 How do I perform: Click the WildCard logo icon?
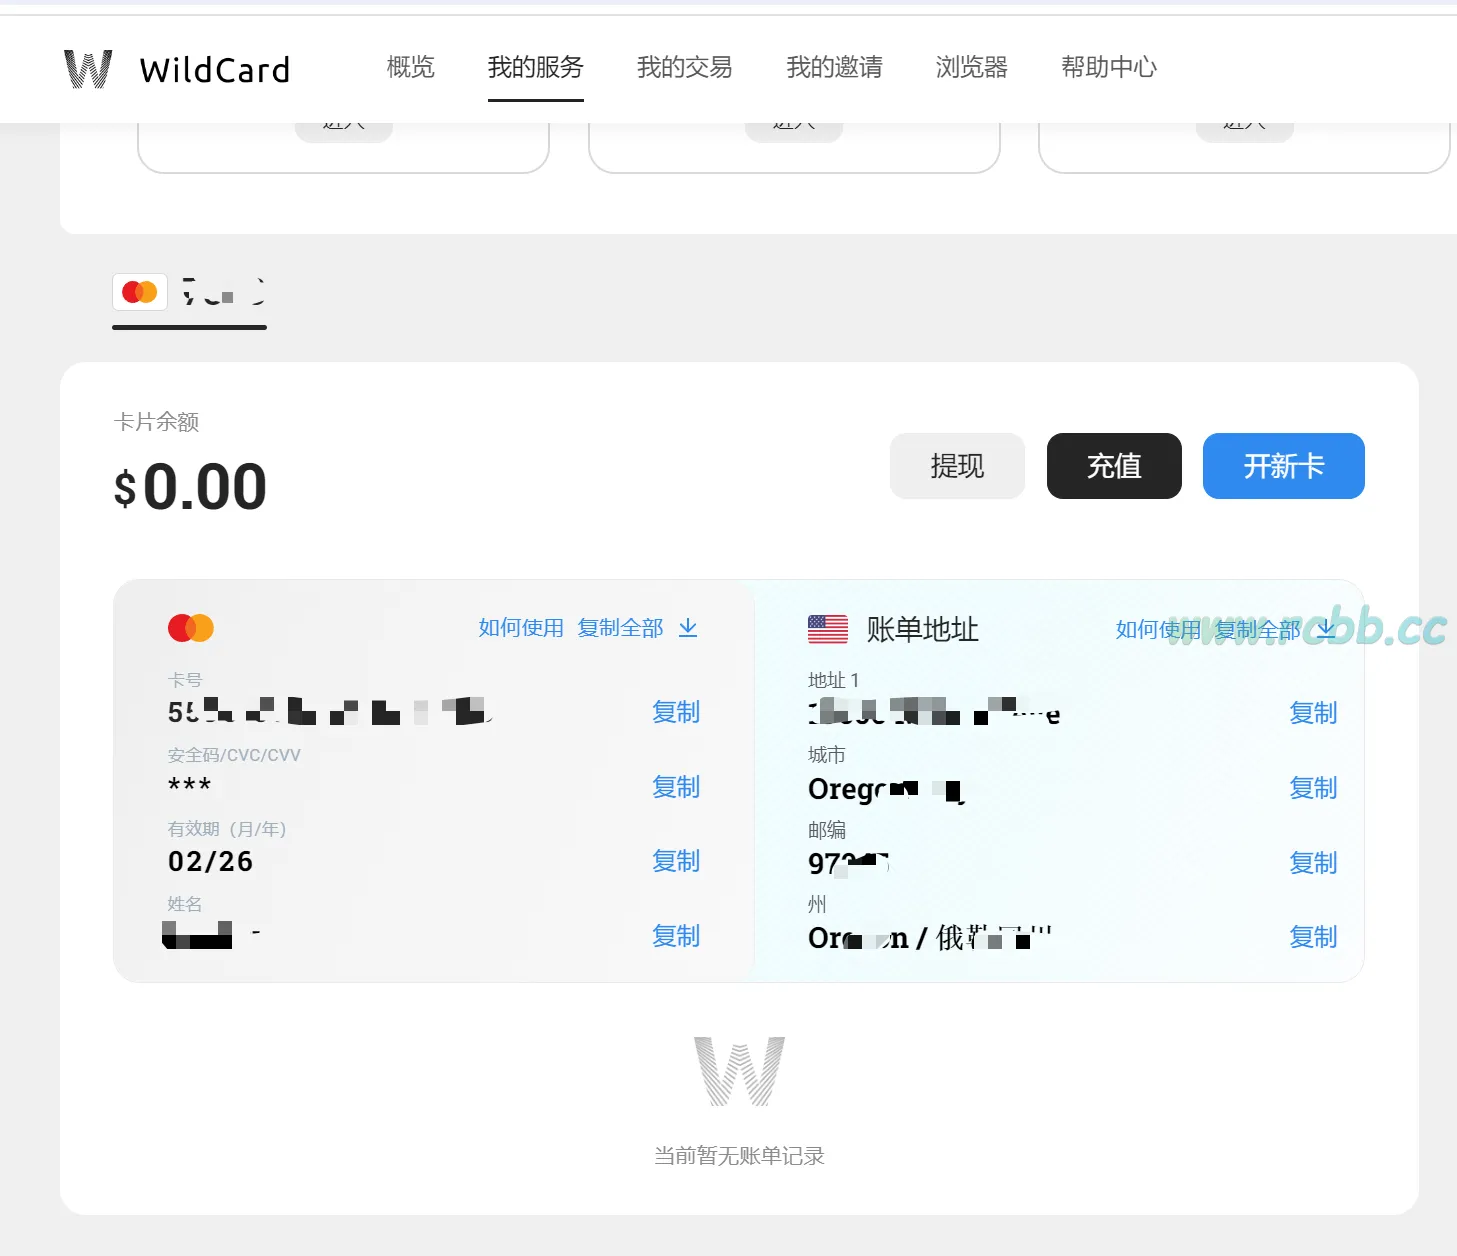pos(88,69)
